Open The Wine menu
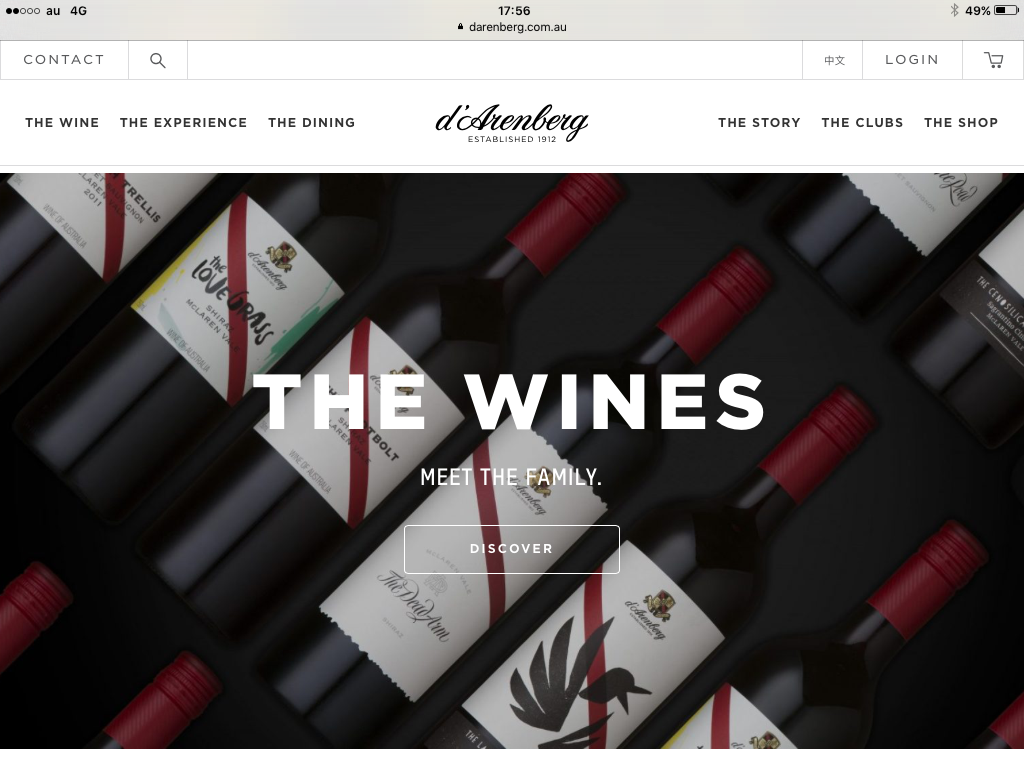 click(62, 123)
